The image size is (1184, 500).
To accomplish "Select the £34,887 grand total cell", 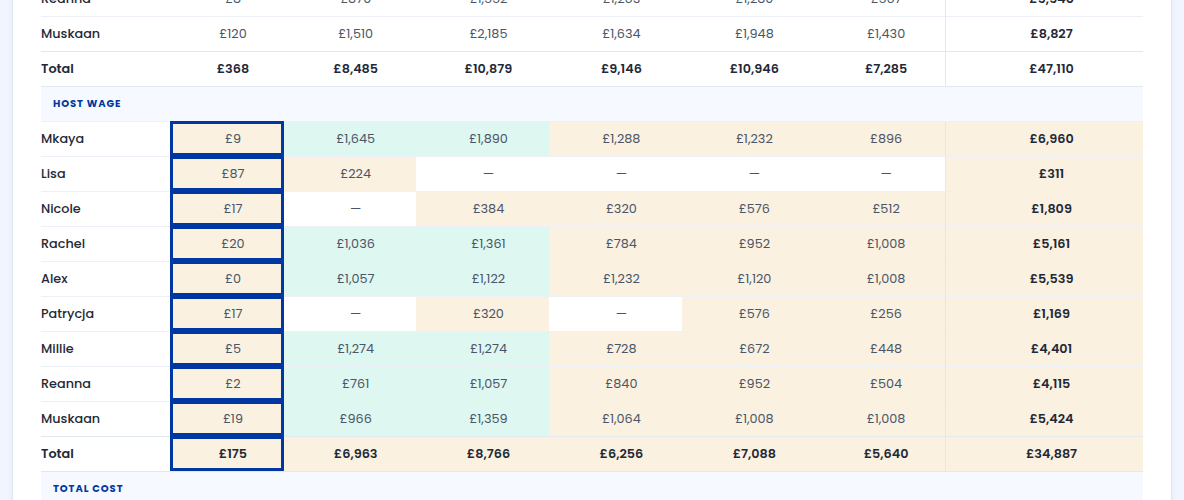I will click(1051, 454).
